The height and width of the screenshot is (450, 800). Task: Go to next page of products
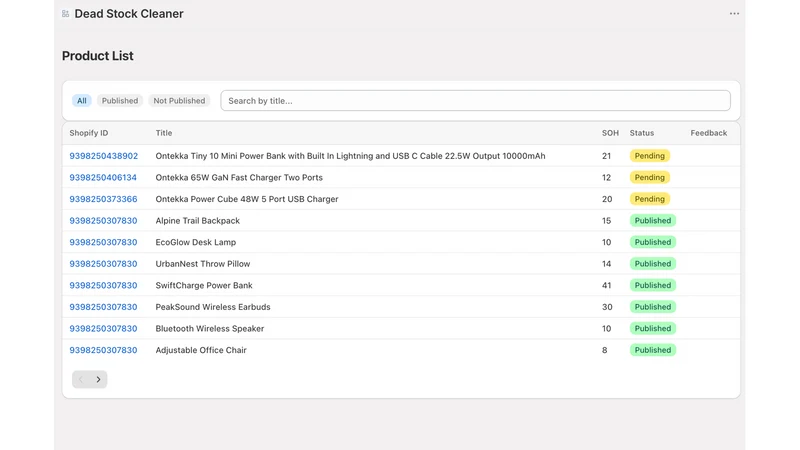pos(98,379)
